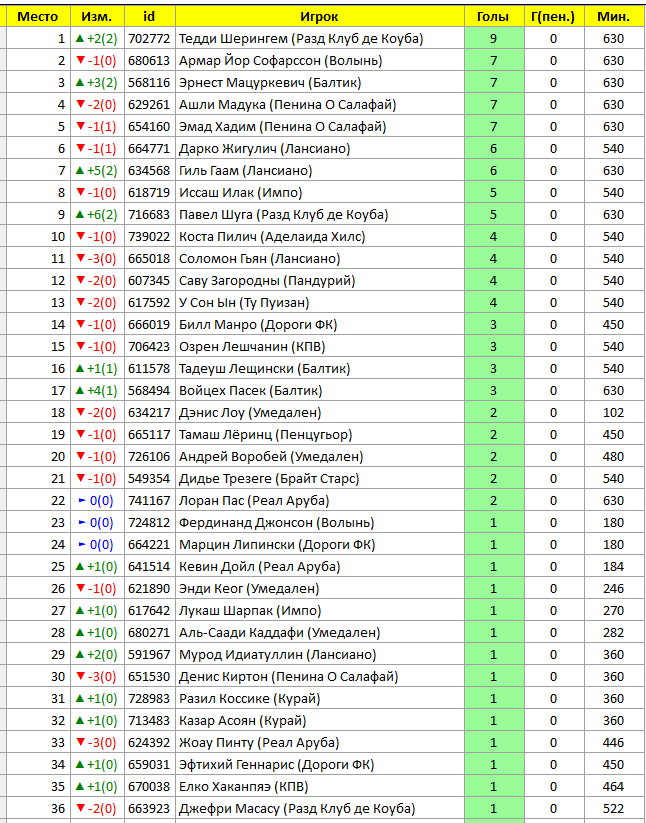Click cell Эфтихий Геннарис (Дороги ФК)
This screenshot has height=823, width=646.
[x=320, y=766]
